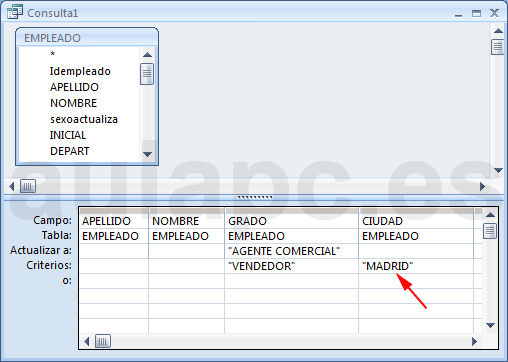Select the NOMBRE field in table list
The image size is (508, 362).
(x=73, y=103)
